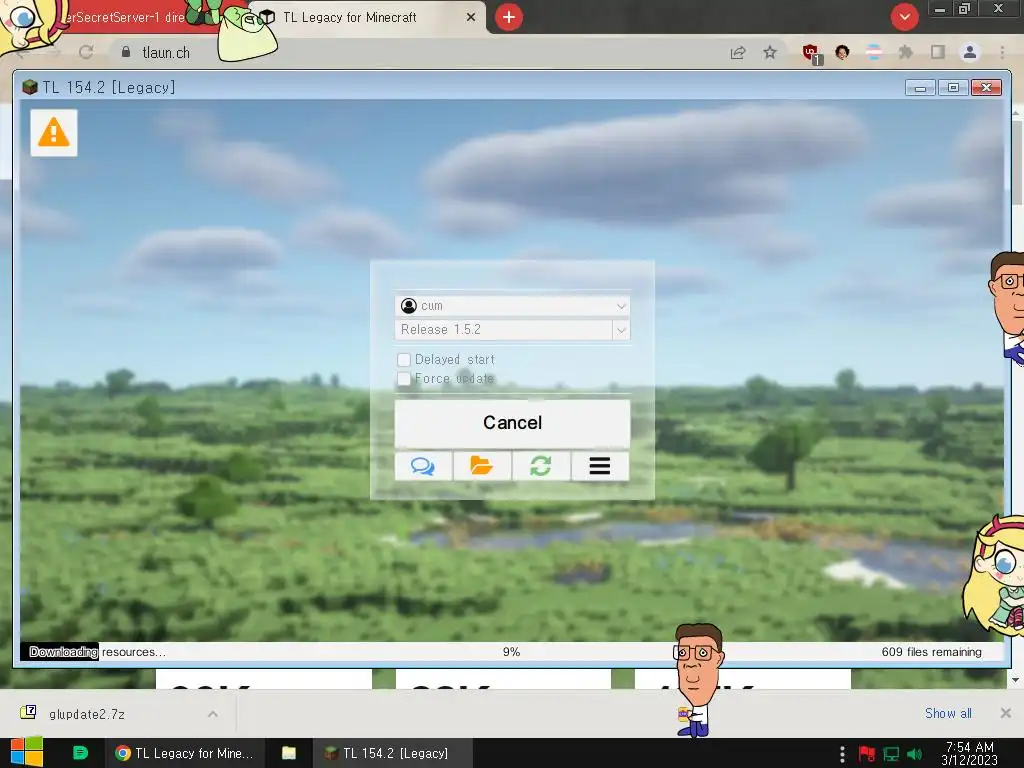Screen dimensions: 1024x768
Task: Click the orange warning triangle icon
Action: click(54, 133)
